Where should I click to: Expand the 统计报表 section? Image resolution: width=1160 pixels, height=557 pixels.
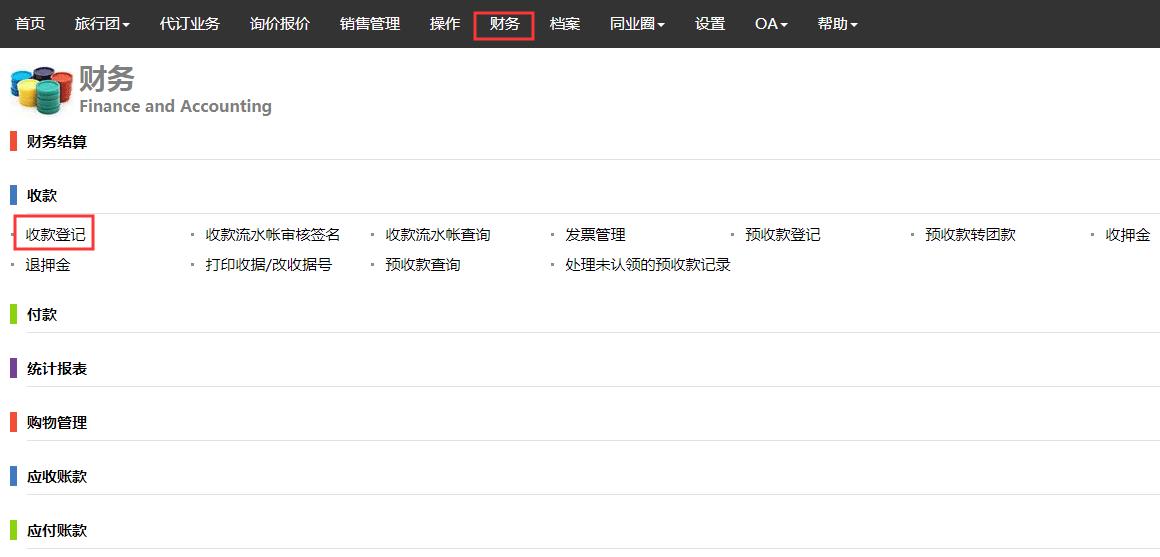pyautogui.click(x=57, y=369)
